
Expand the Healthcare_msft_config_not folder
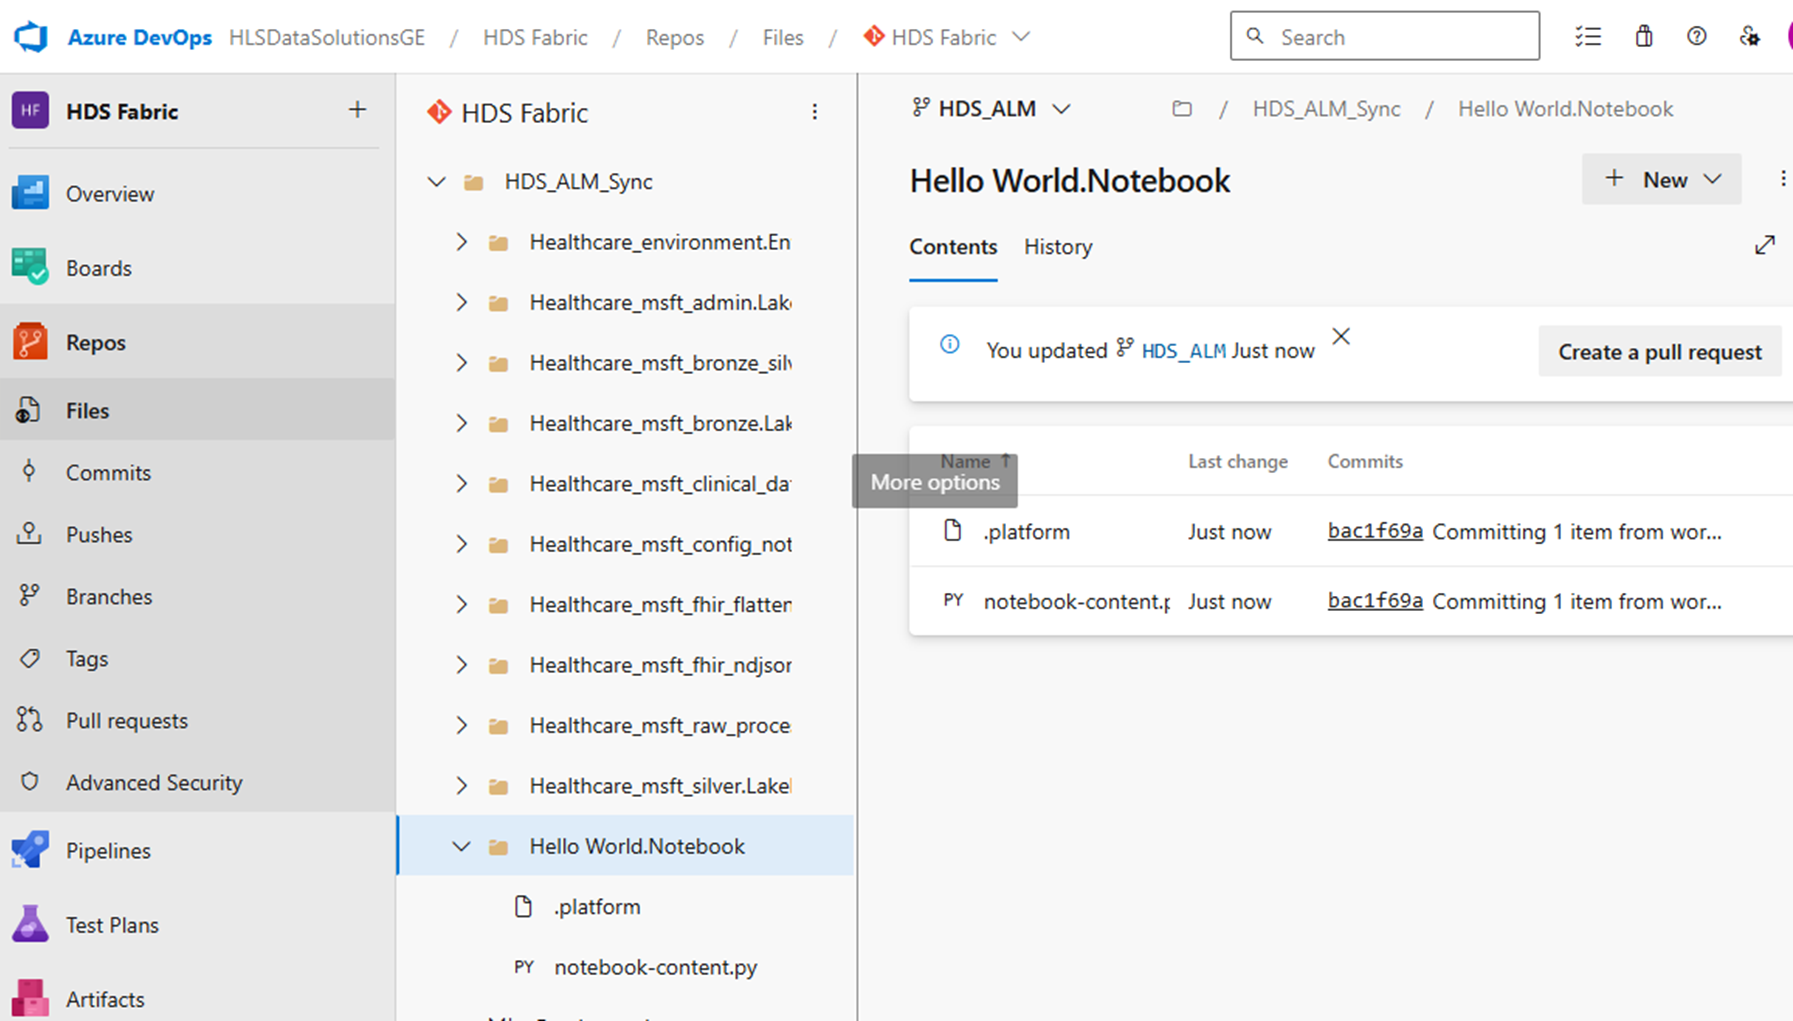click(461, 544)
